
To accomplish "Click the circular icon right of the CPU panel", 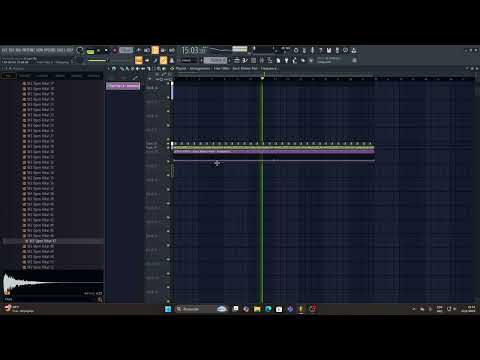I will (296, 50).
